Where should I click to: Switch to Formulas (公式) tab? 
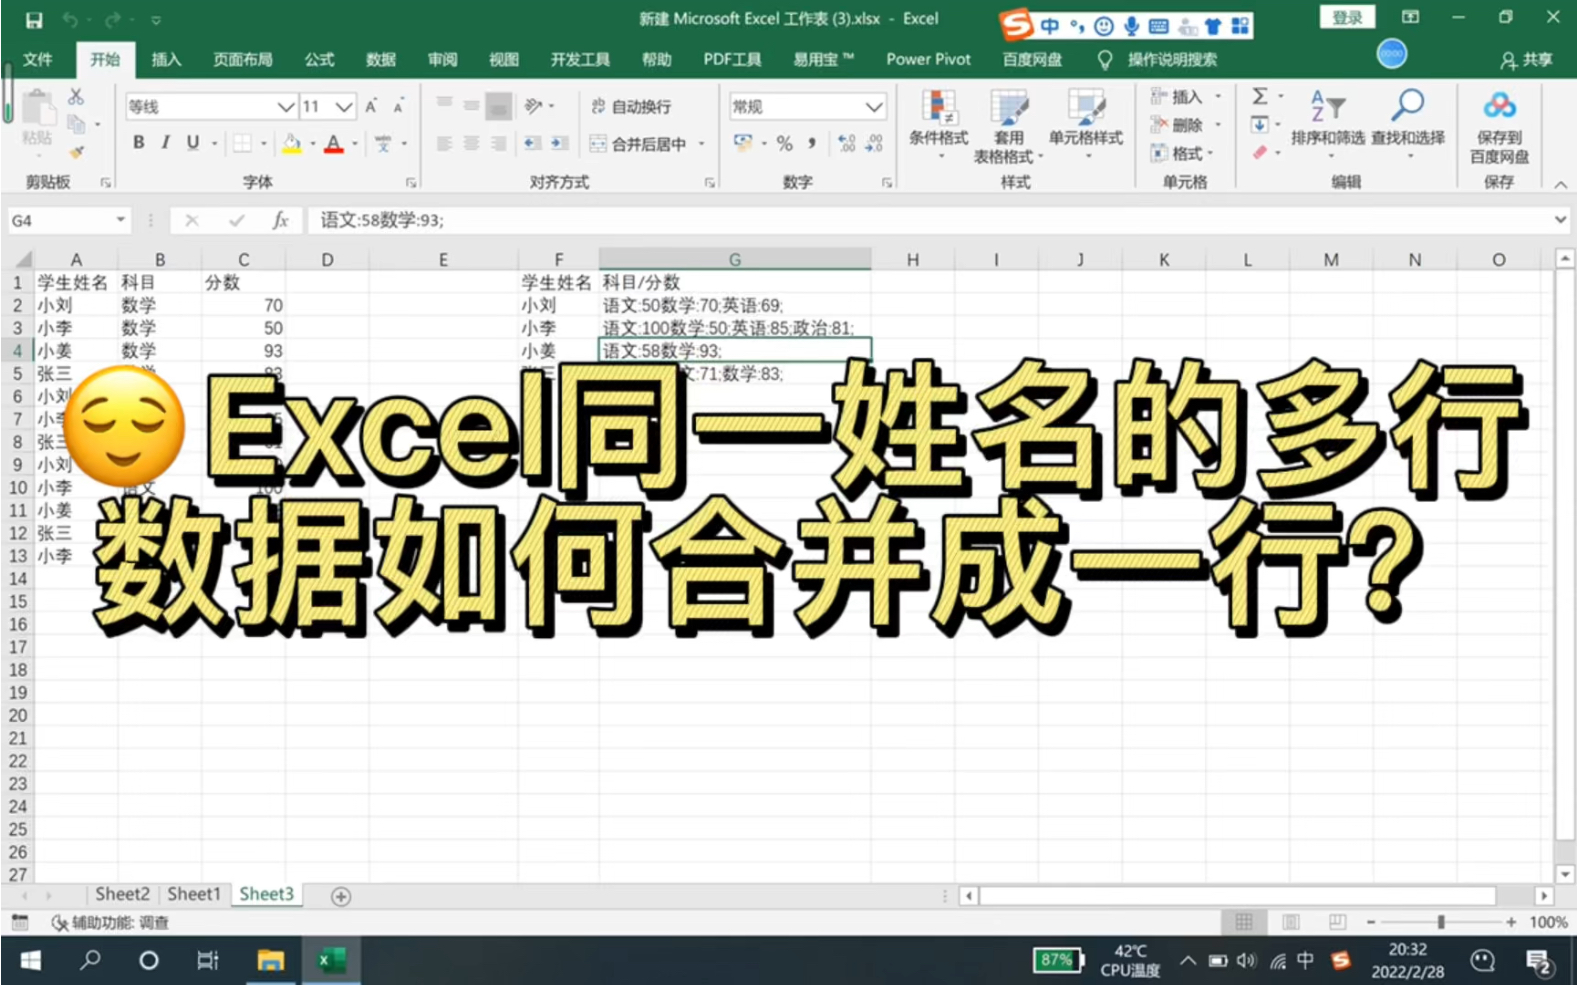[319, 59]
